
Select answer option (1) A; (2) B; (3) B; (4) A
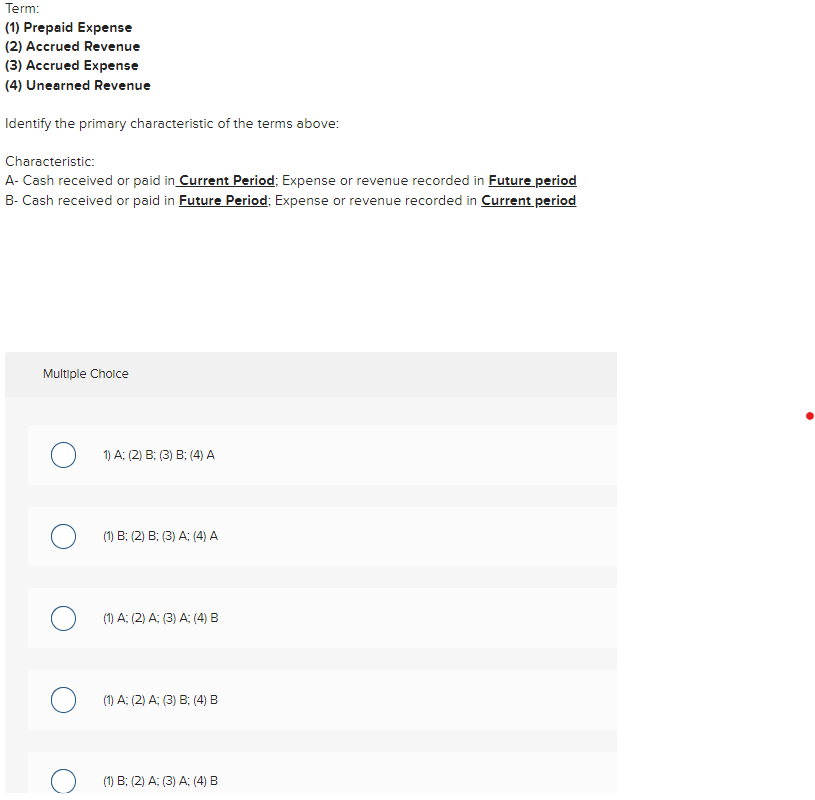63,454
